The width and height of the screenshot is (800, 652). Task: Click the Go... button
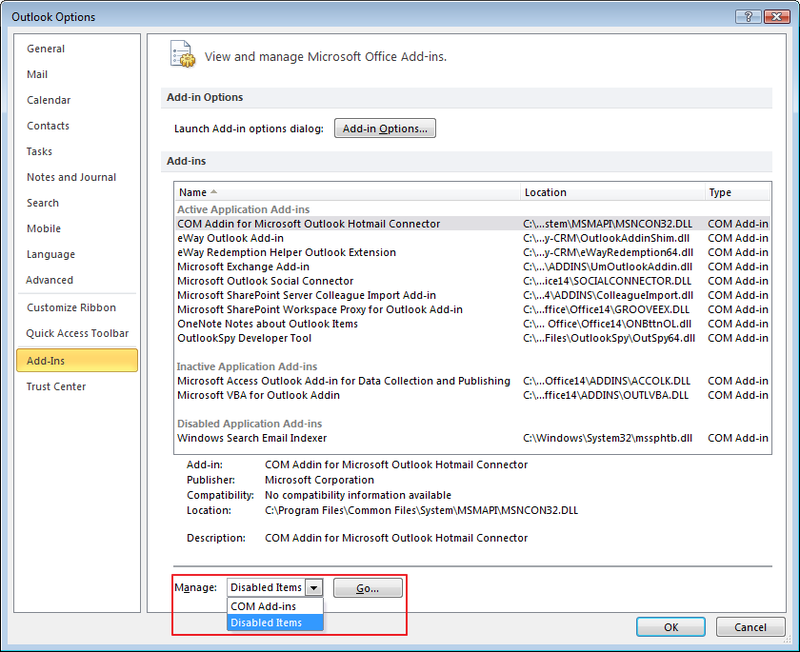coord(367,588)
